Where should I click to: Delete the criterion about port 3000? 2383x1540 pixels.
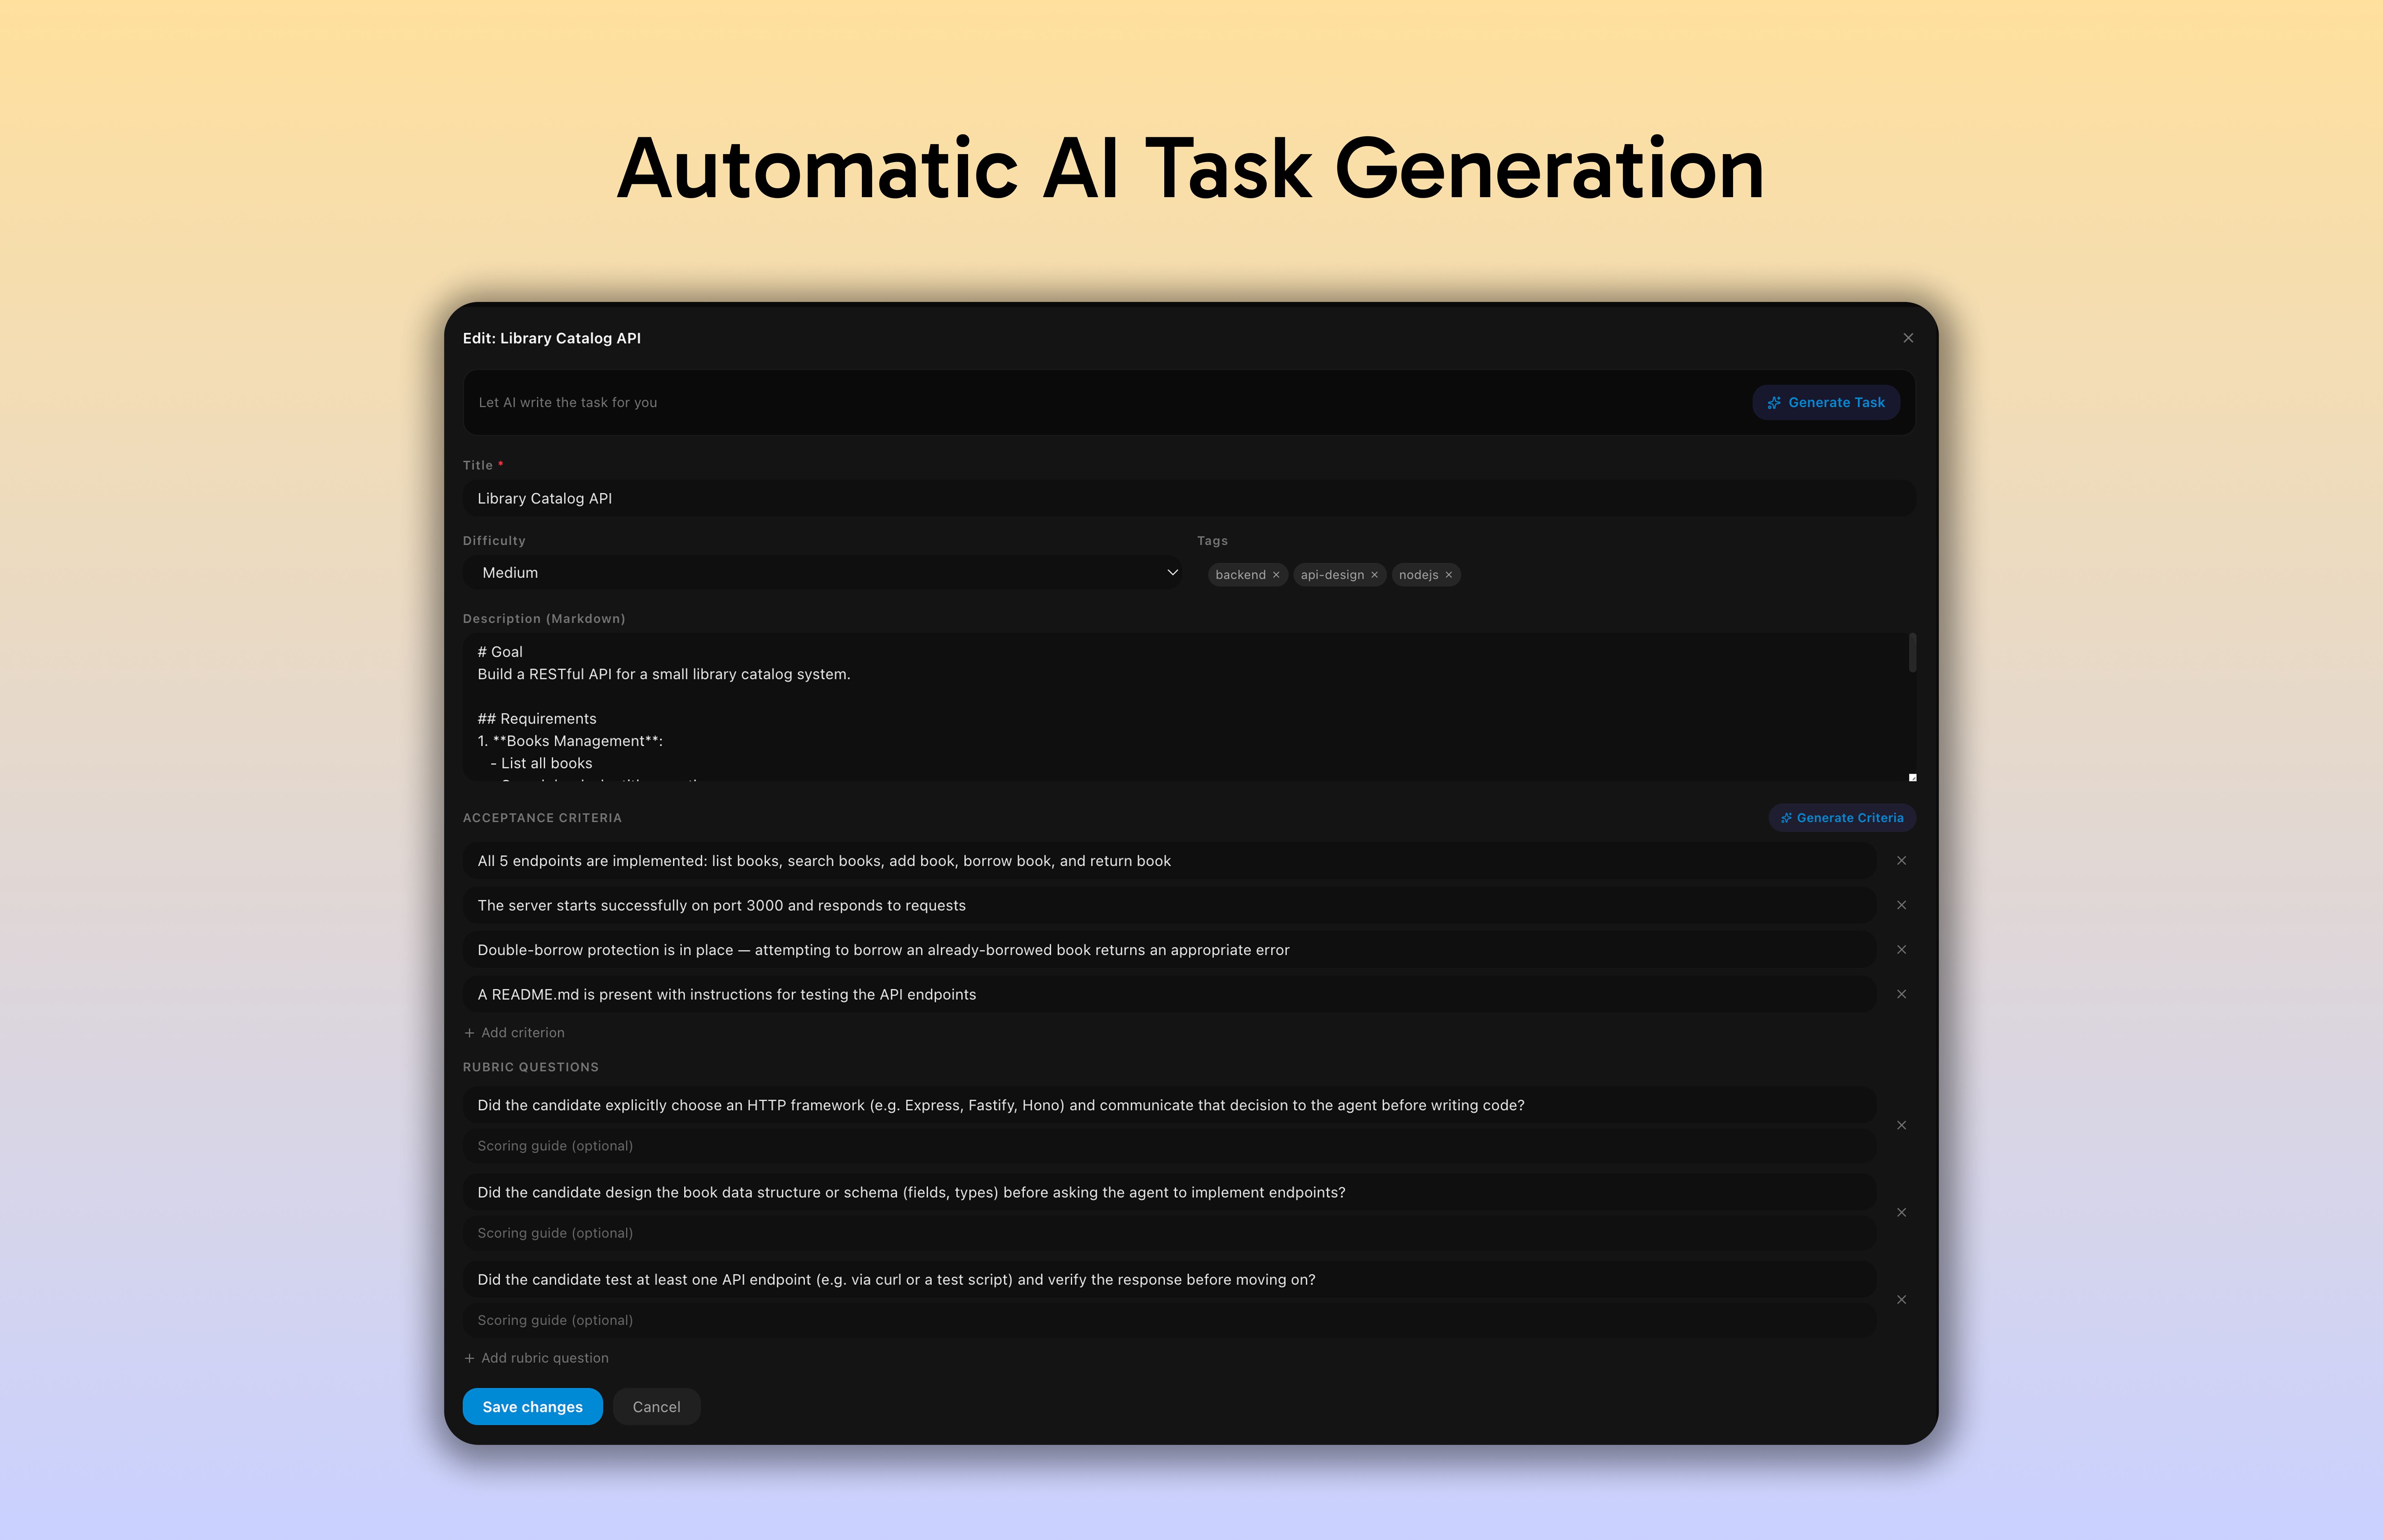coord(1901,905)
